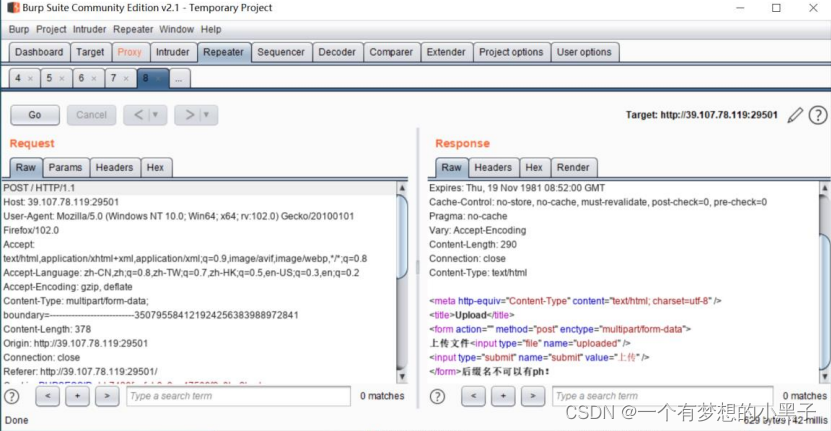Show response Headers view
831x431 pixels.
coord(493,168)
